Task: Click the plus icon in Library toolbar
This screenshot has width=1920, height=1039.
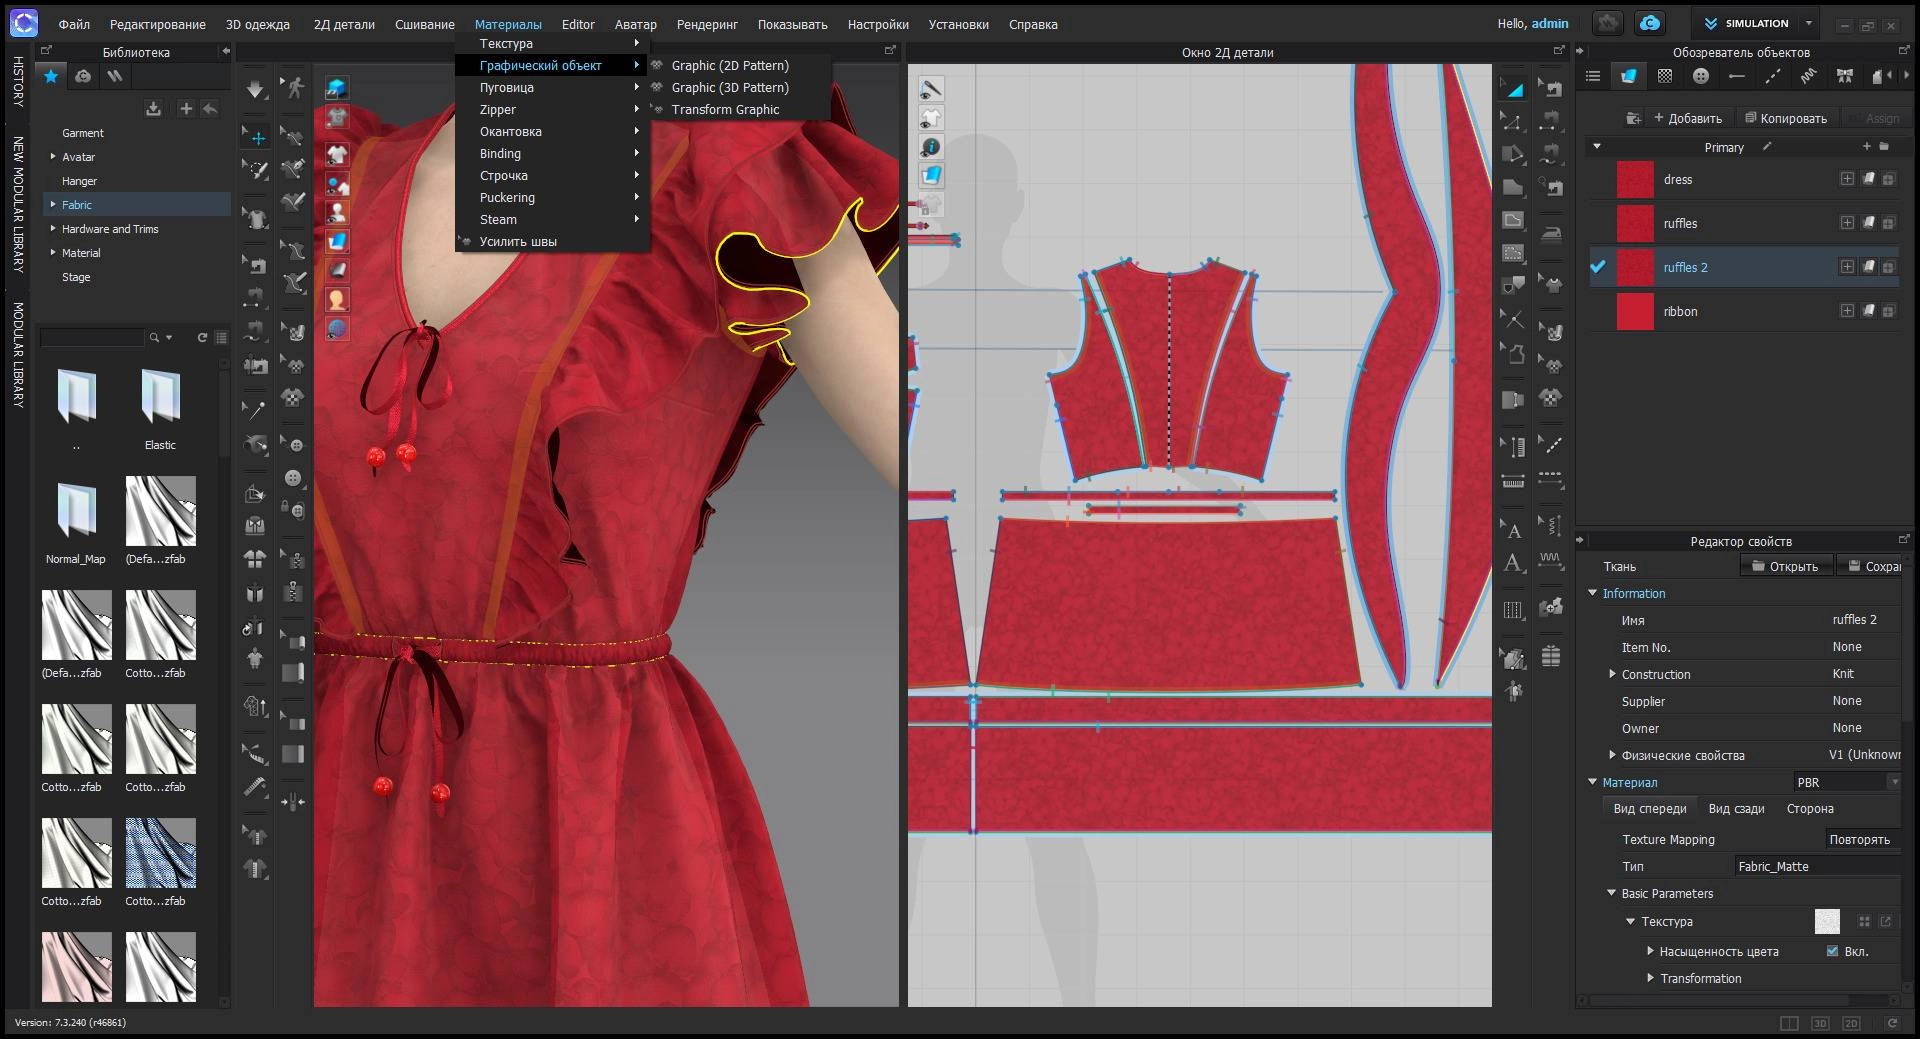Action: pos(186,108)
